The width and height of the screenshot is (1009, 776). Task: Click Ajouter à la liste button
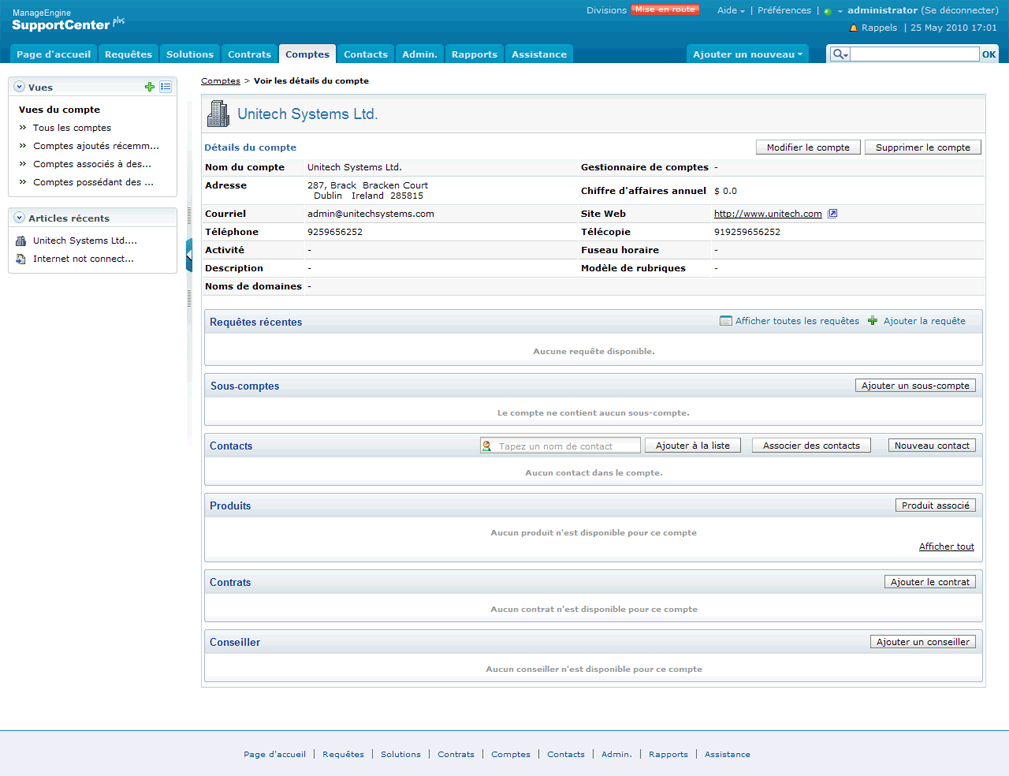[692, 445]
